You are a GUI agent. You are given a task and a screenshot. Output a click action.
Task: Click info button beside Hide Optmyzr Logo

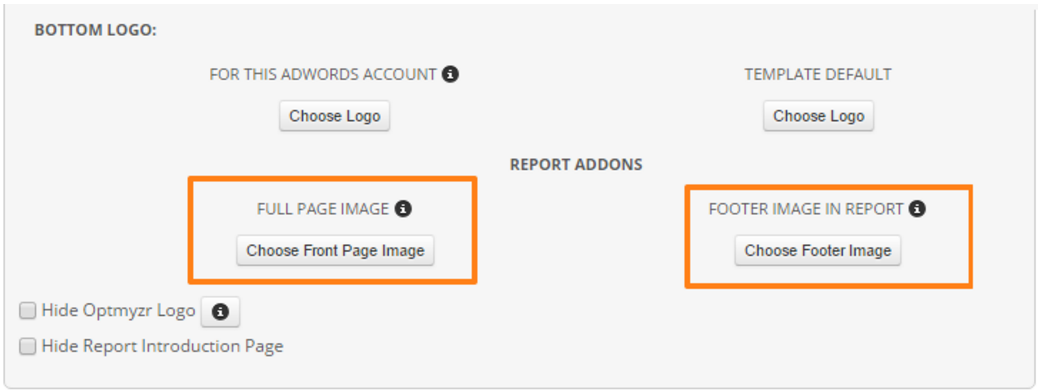220,312
